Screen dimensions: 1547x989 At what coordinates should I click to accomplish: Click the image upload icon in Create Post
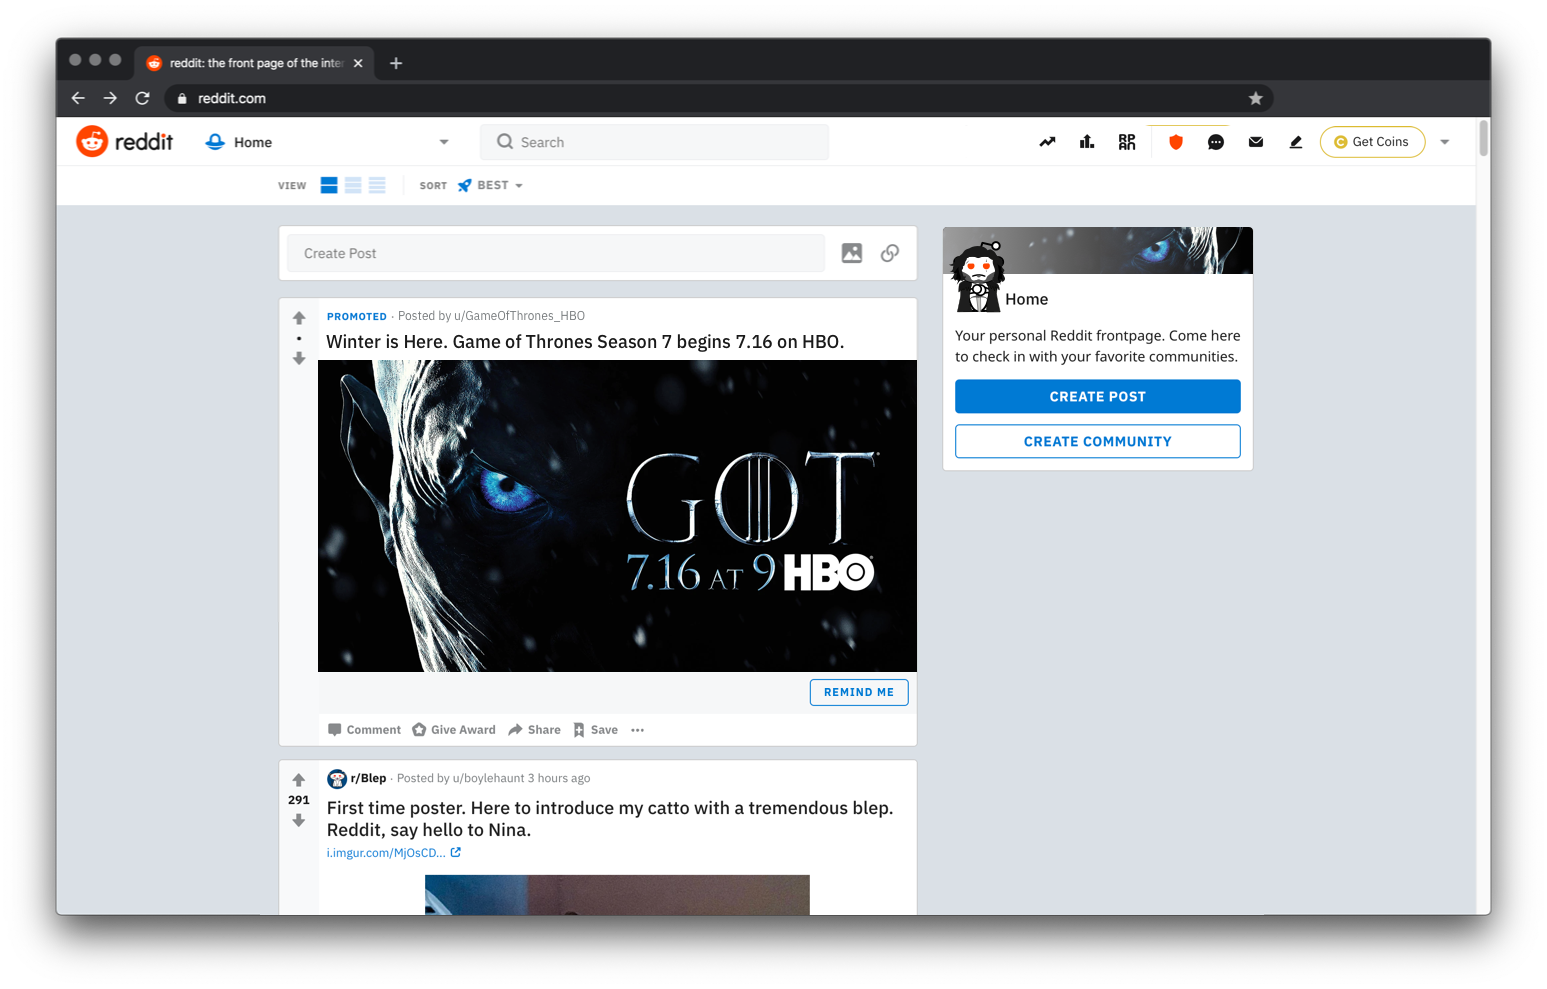pos(852,253)
